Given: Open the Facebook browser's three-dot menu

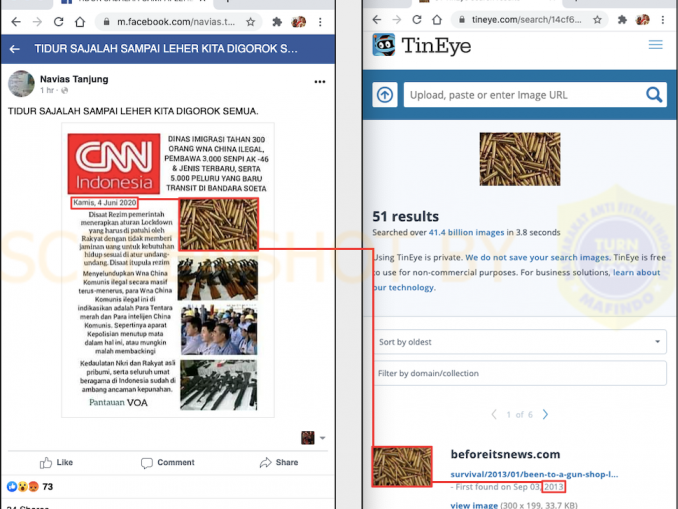Looking at the screenshot, I should 320,22.
